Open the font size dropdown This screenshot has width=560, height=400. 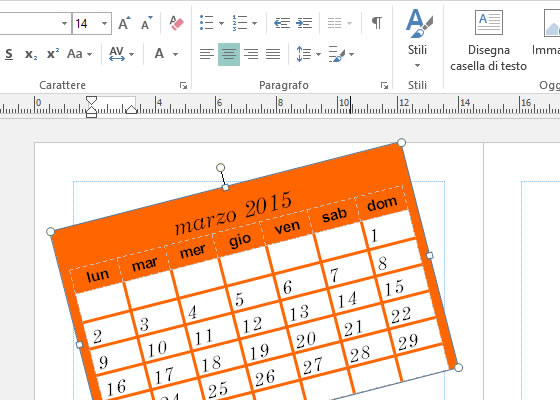tap(104, 24)
